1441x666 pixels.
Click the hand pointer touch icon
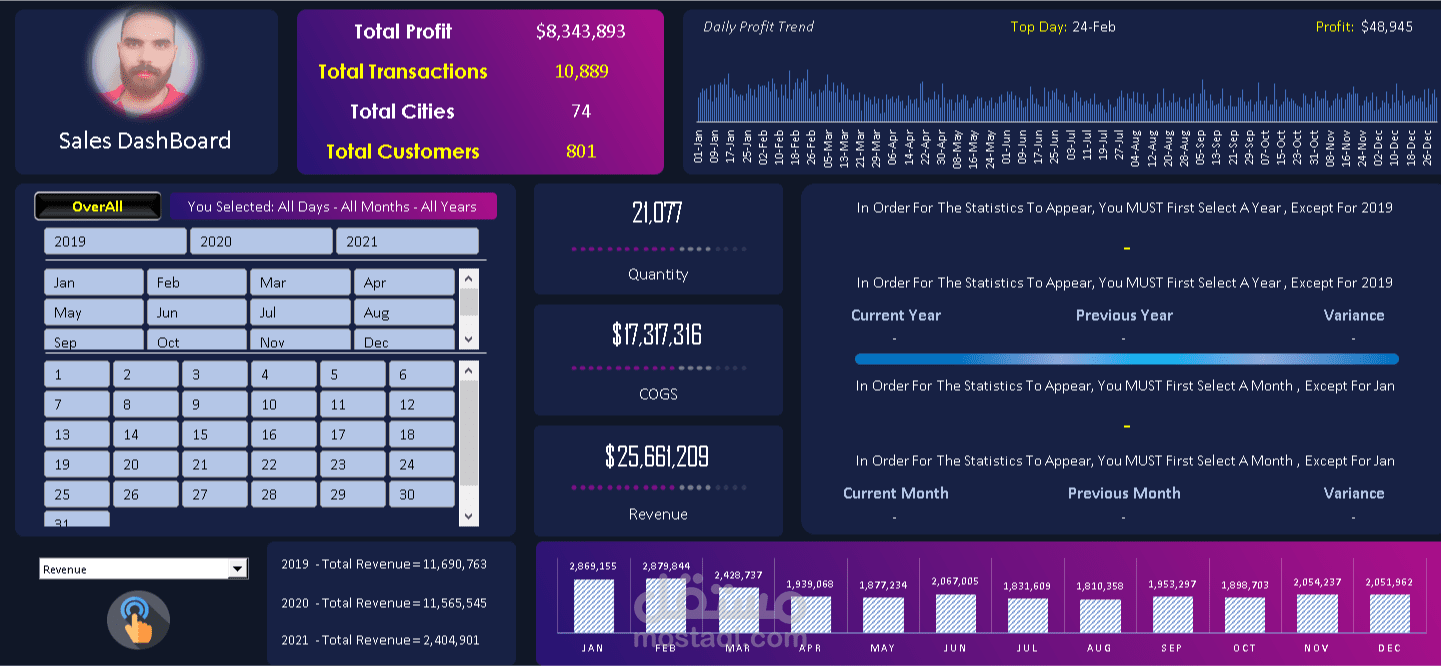138,620
